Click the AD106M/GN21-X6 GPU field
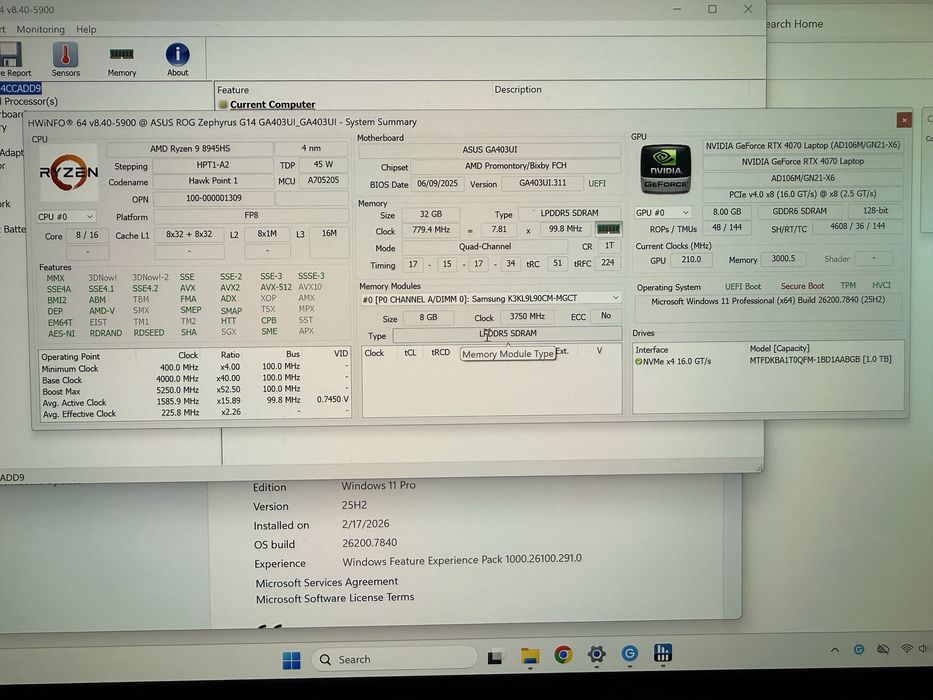The height and width of the screenshot is (700, 933). coord(802,178)
